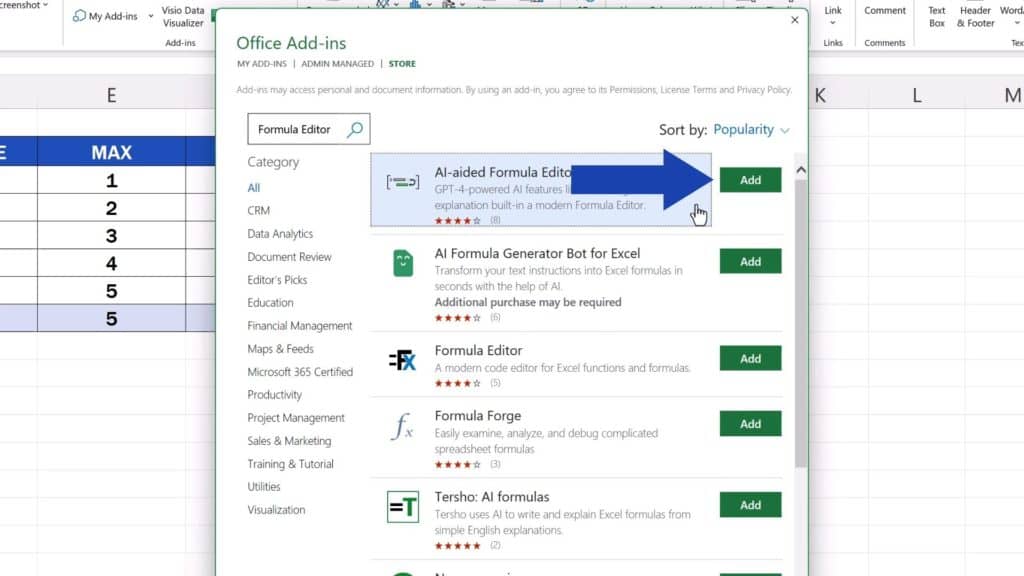1024x576 pixels.
Task: Switch to the MY ADD-INS tab
Action: (x=262, y=63)
